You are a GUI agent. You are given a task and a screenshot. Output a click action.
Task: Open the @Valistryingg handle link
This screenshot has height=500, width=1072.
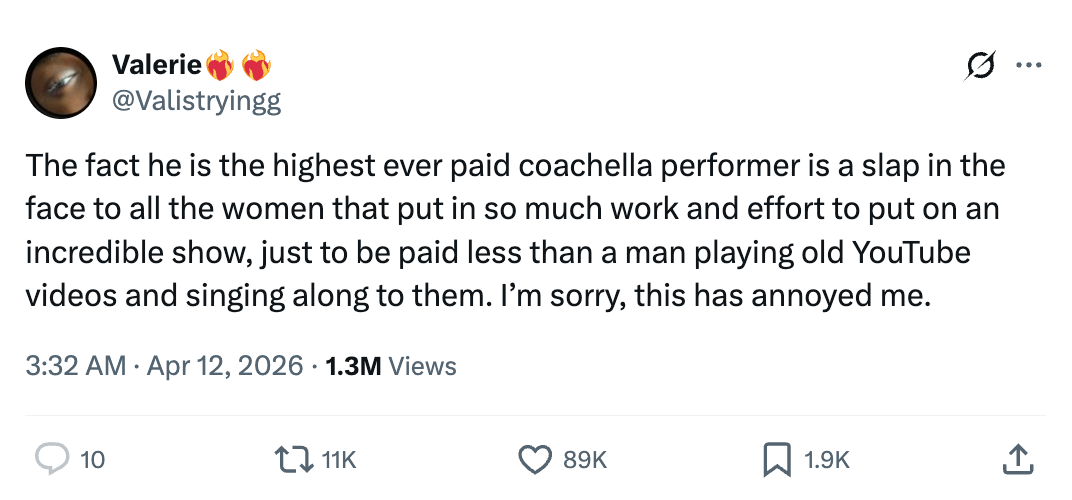pyautogui.click(x=196, y=102)
